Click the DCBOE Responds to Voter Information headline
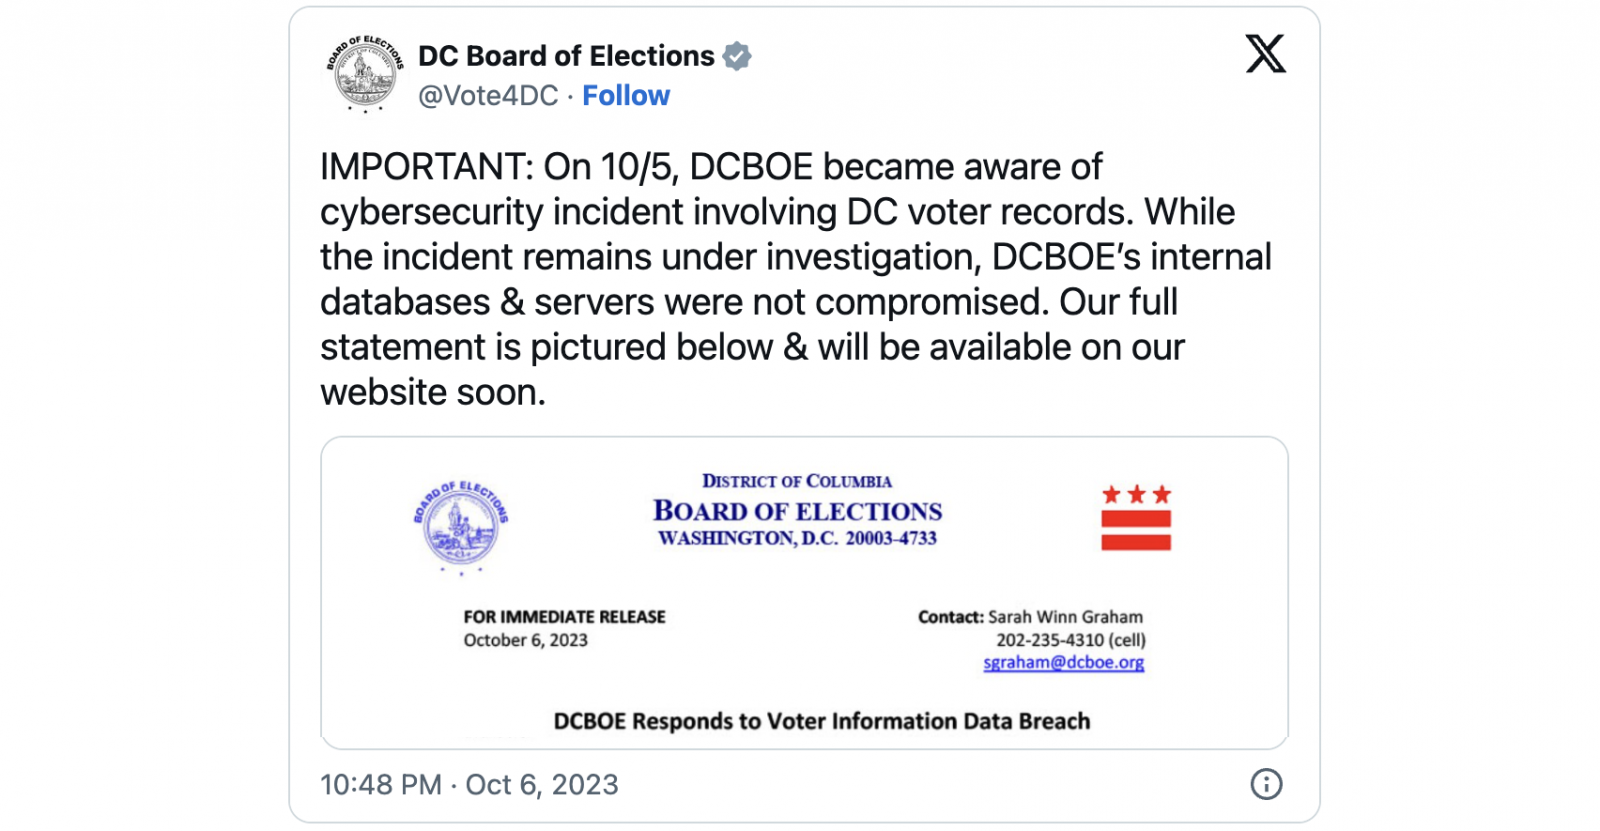The width and height of the screenshot is (1600, 831). click(821, 722)
